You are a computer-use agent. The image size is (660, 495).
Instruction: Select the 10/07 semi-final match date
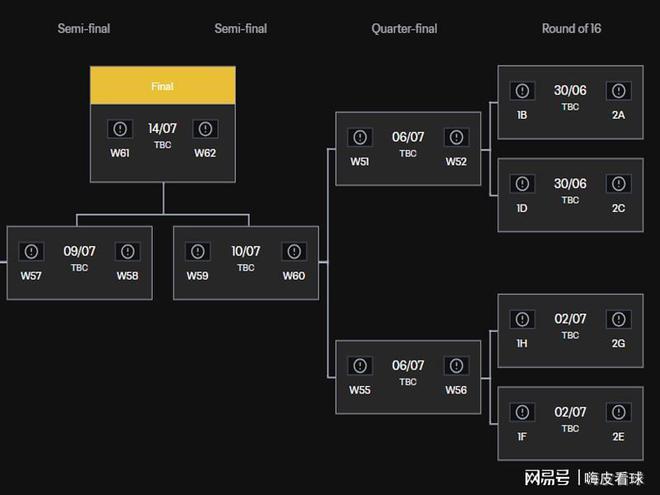coord(246,251)
